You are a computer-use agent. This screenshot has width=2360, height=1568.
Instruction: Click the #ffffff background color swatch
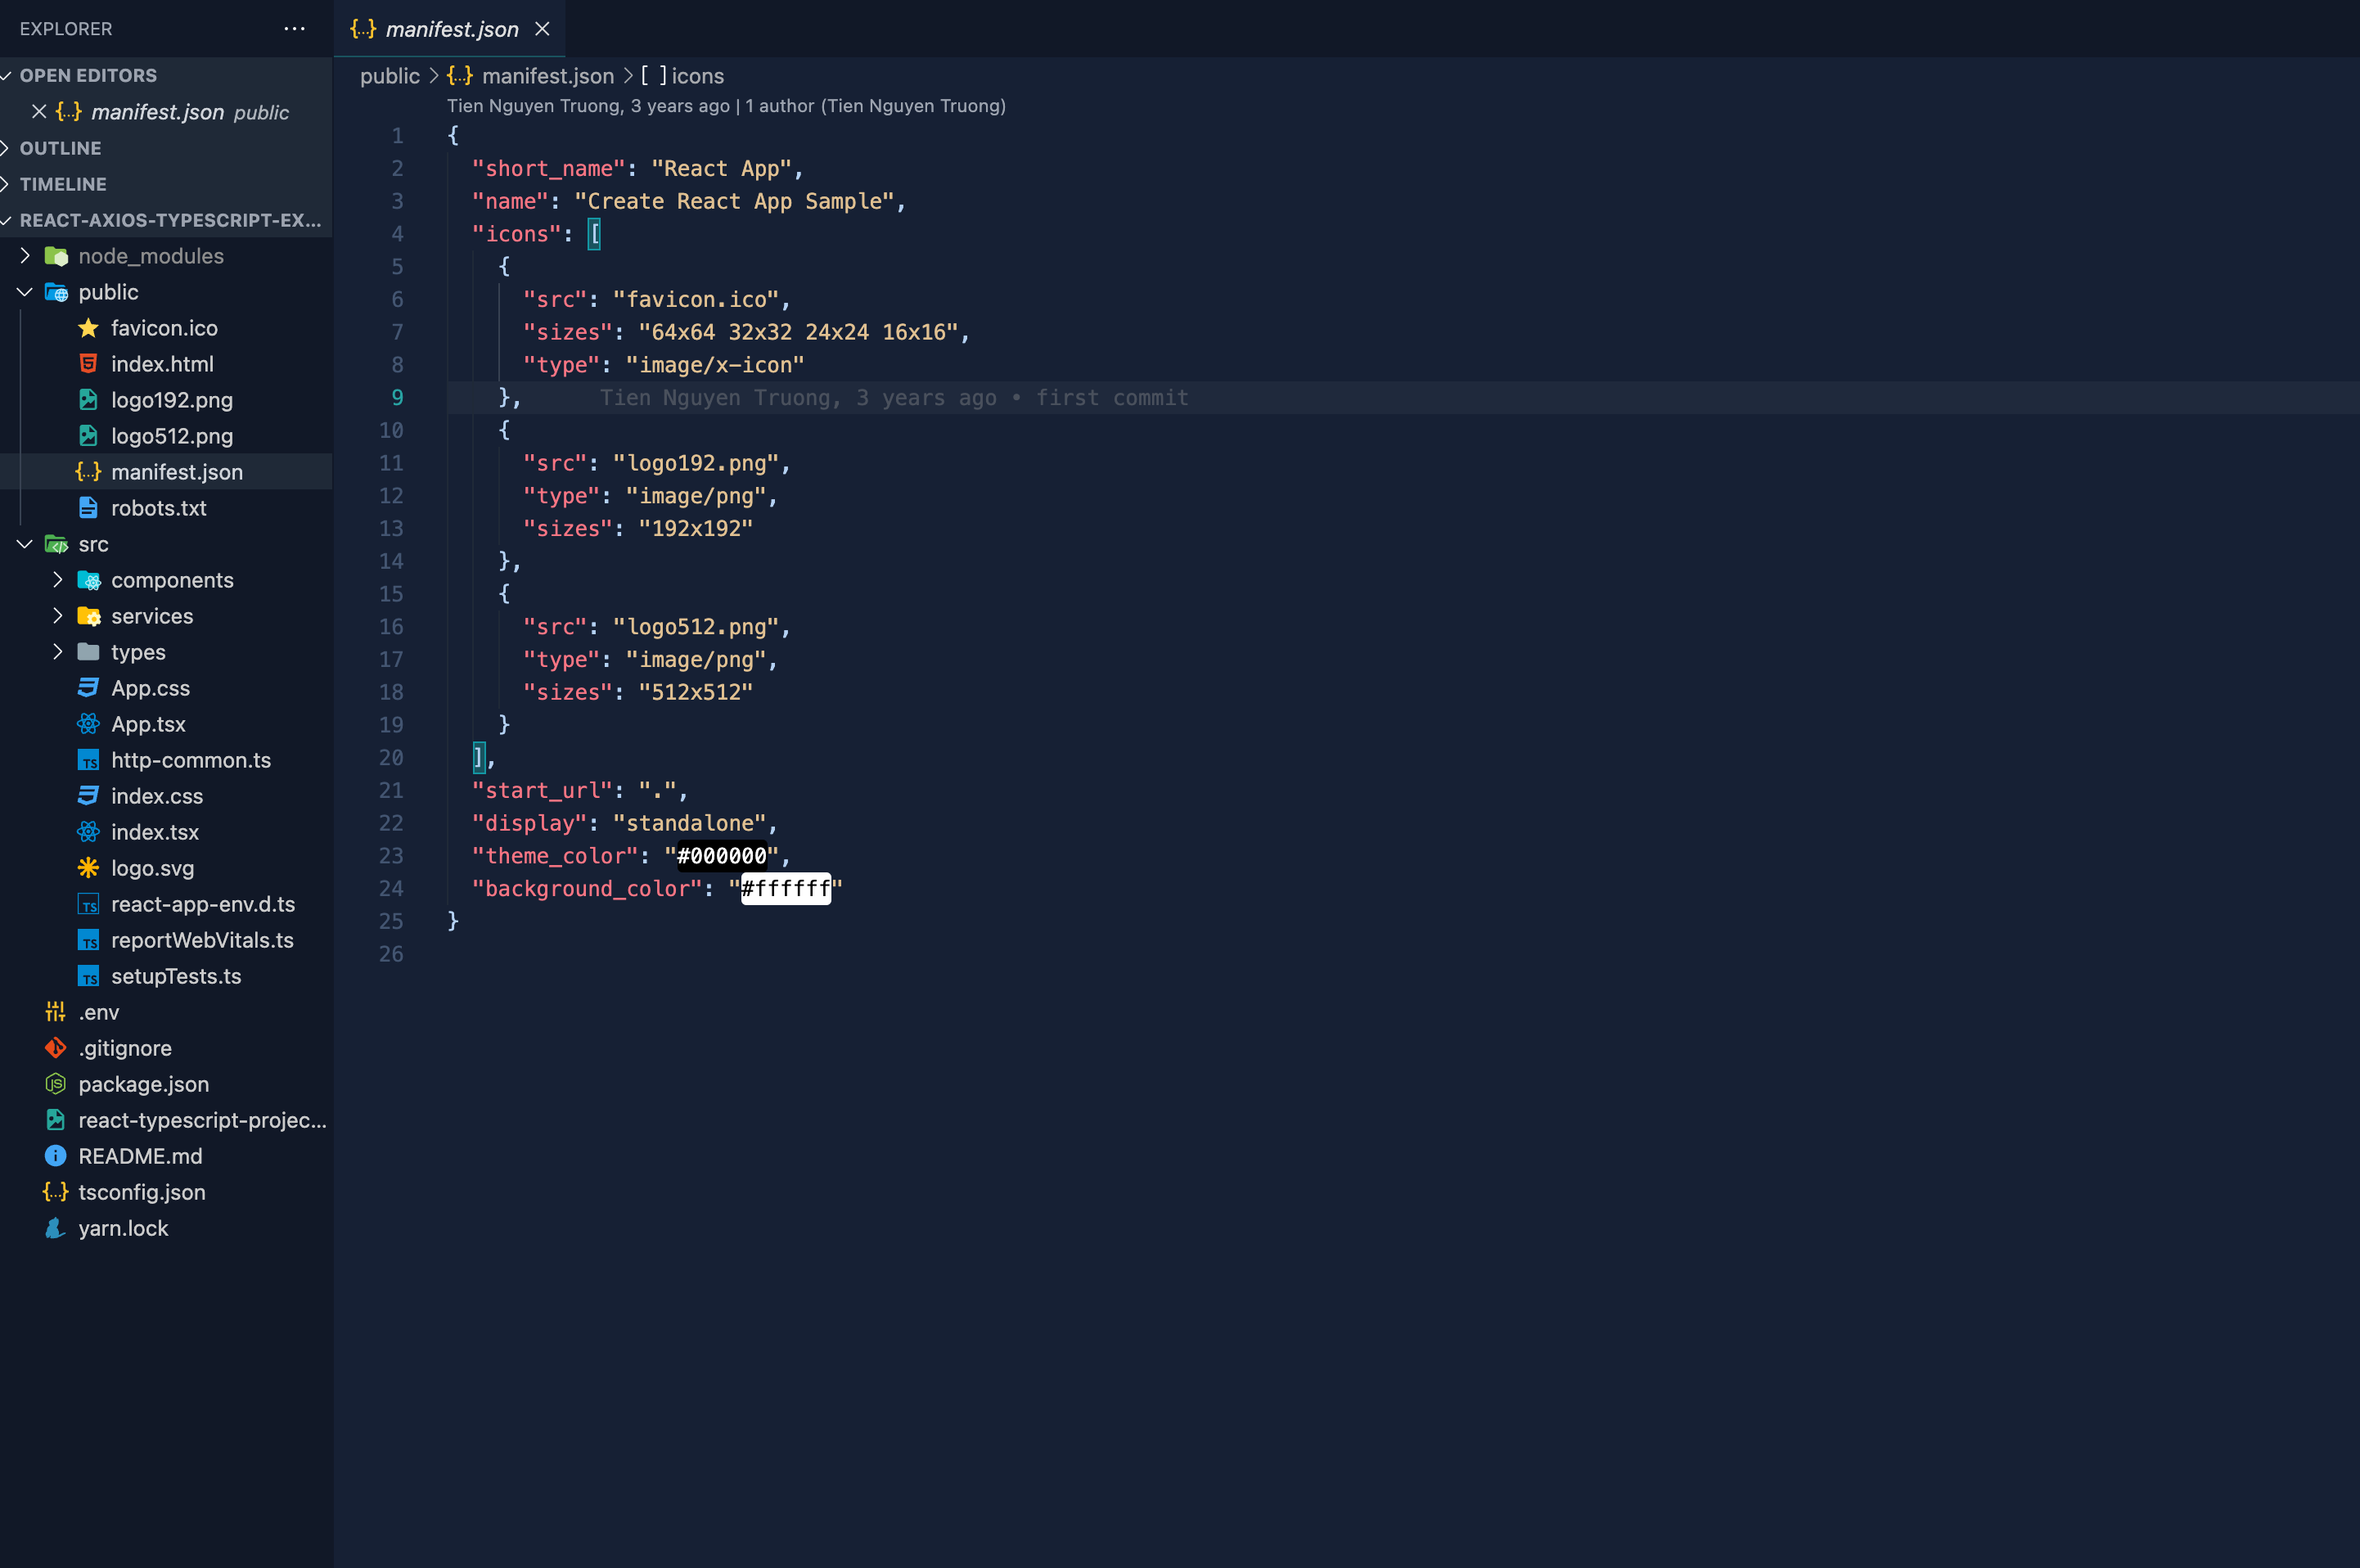(785, 888)
